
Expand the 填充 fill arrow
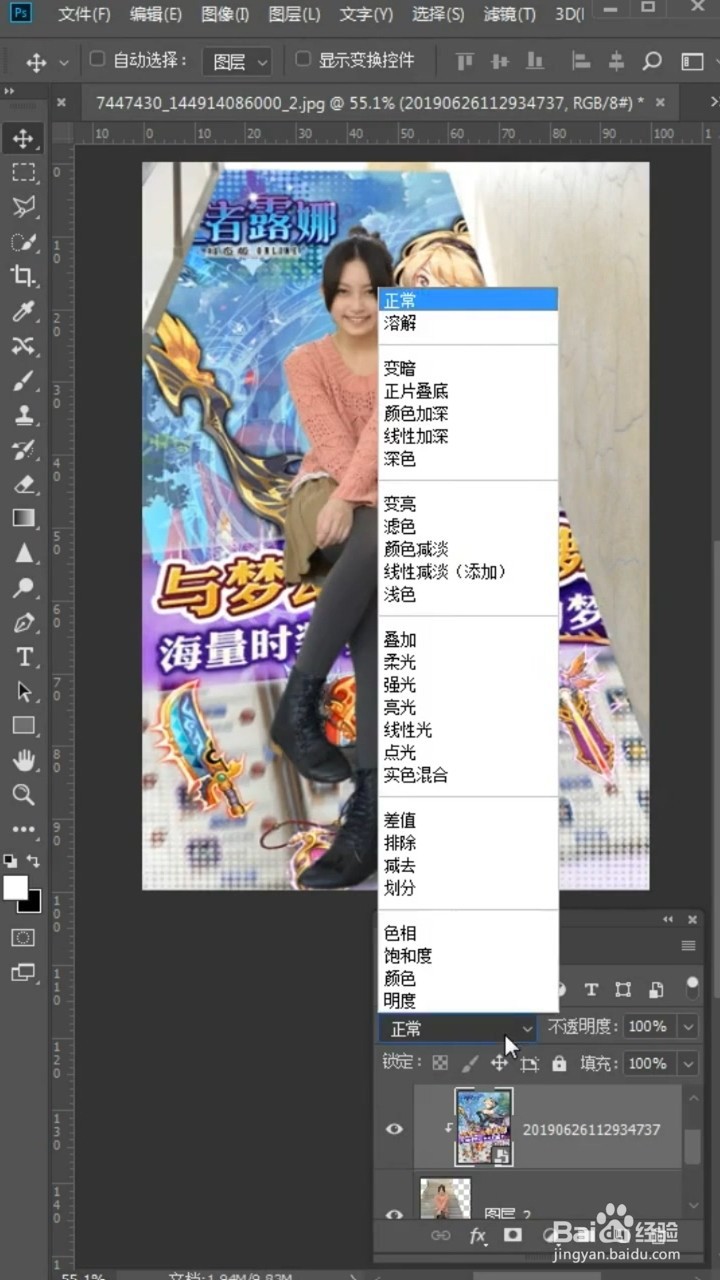688,1064
